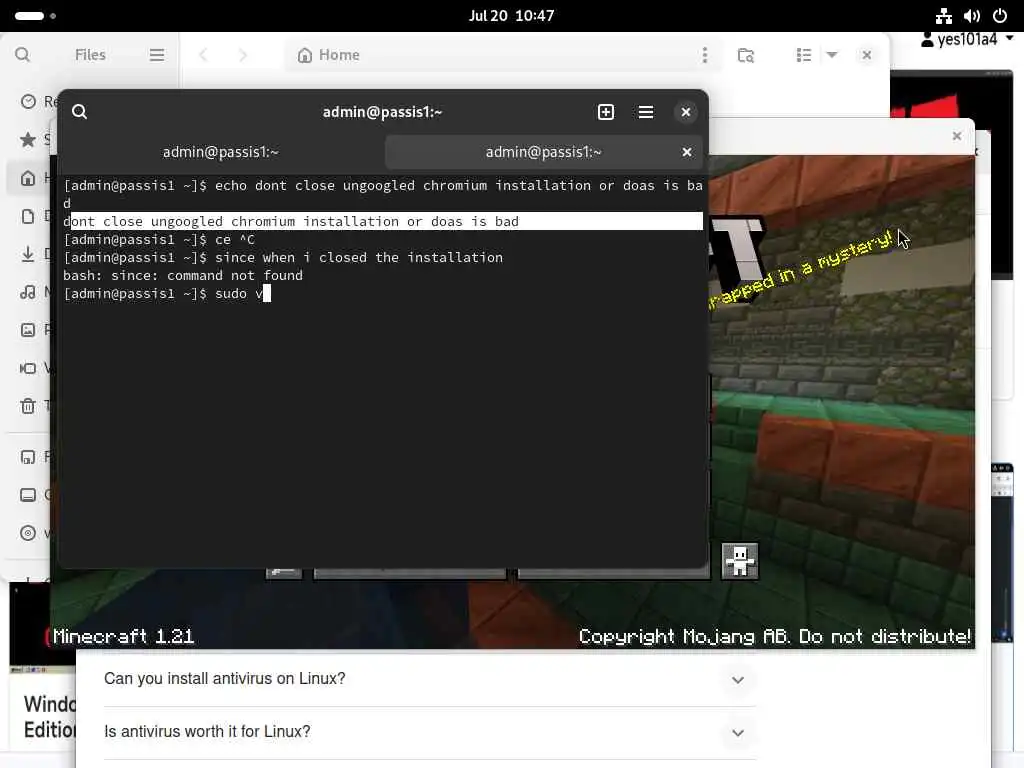Go back in Files navigation

[x=203, y=55]
